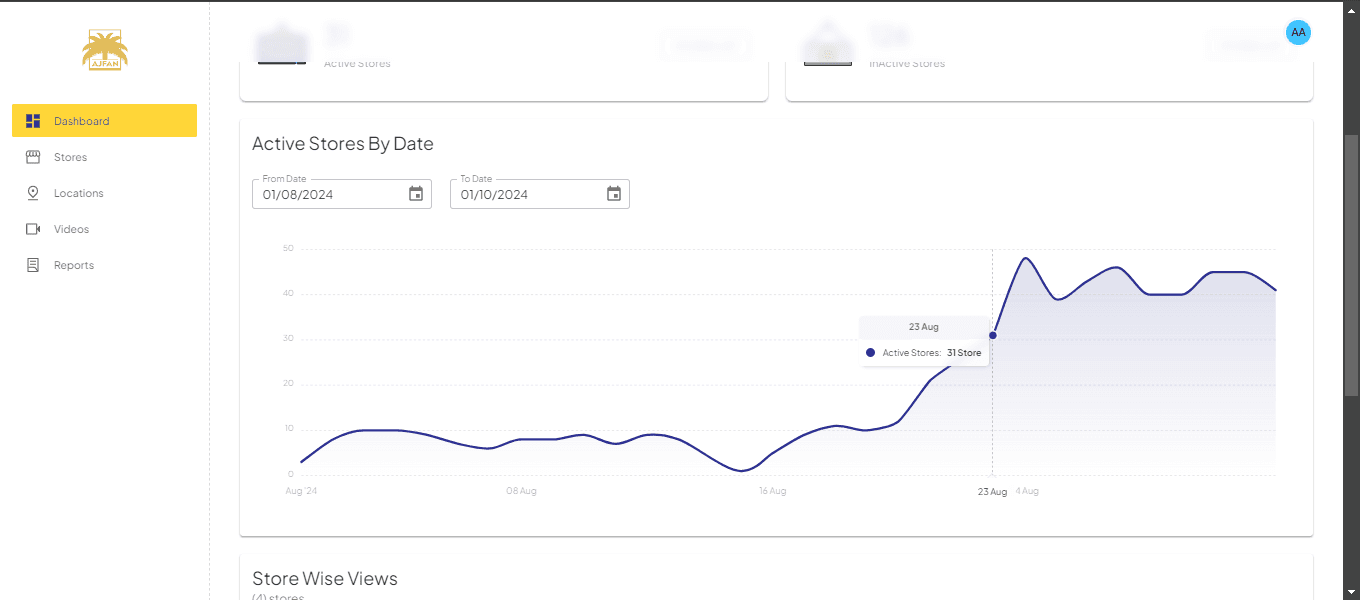This screenshot has width=1360, height=600.
Task: Open the To Date calendar picker icon
Action: tap(614, 194)
